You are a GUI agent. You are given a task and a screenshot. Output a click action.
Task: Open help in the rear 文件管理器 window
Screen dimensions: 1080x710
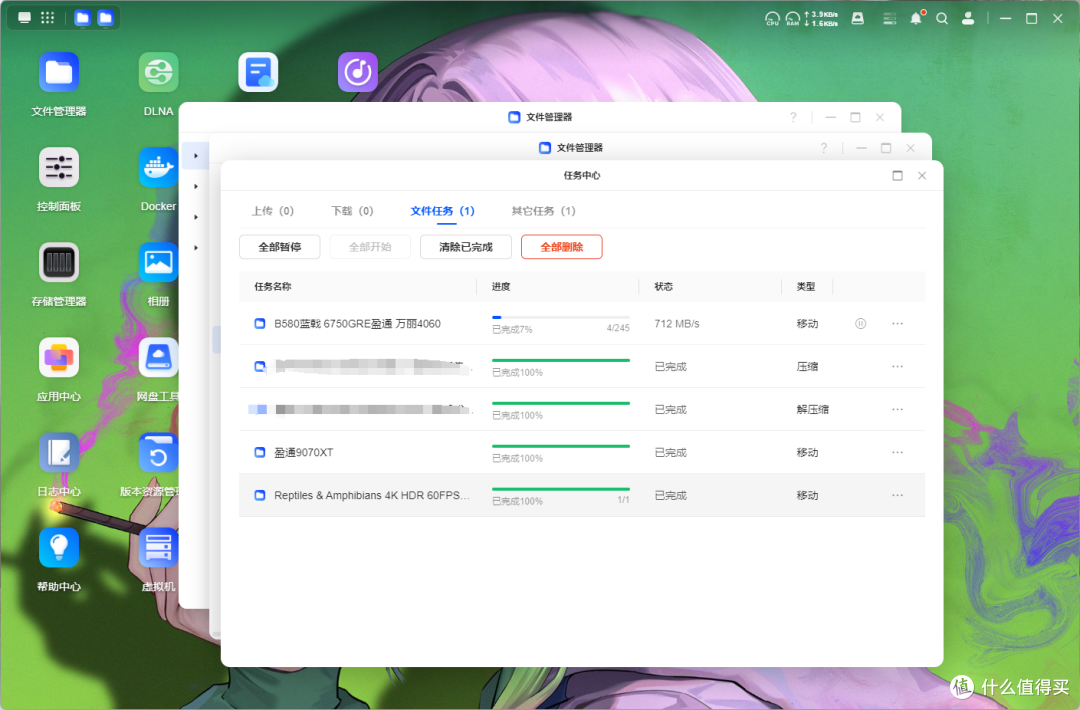coord(793,117)
